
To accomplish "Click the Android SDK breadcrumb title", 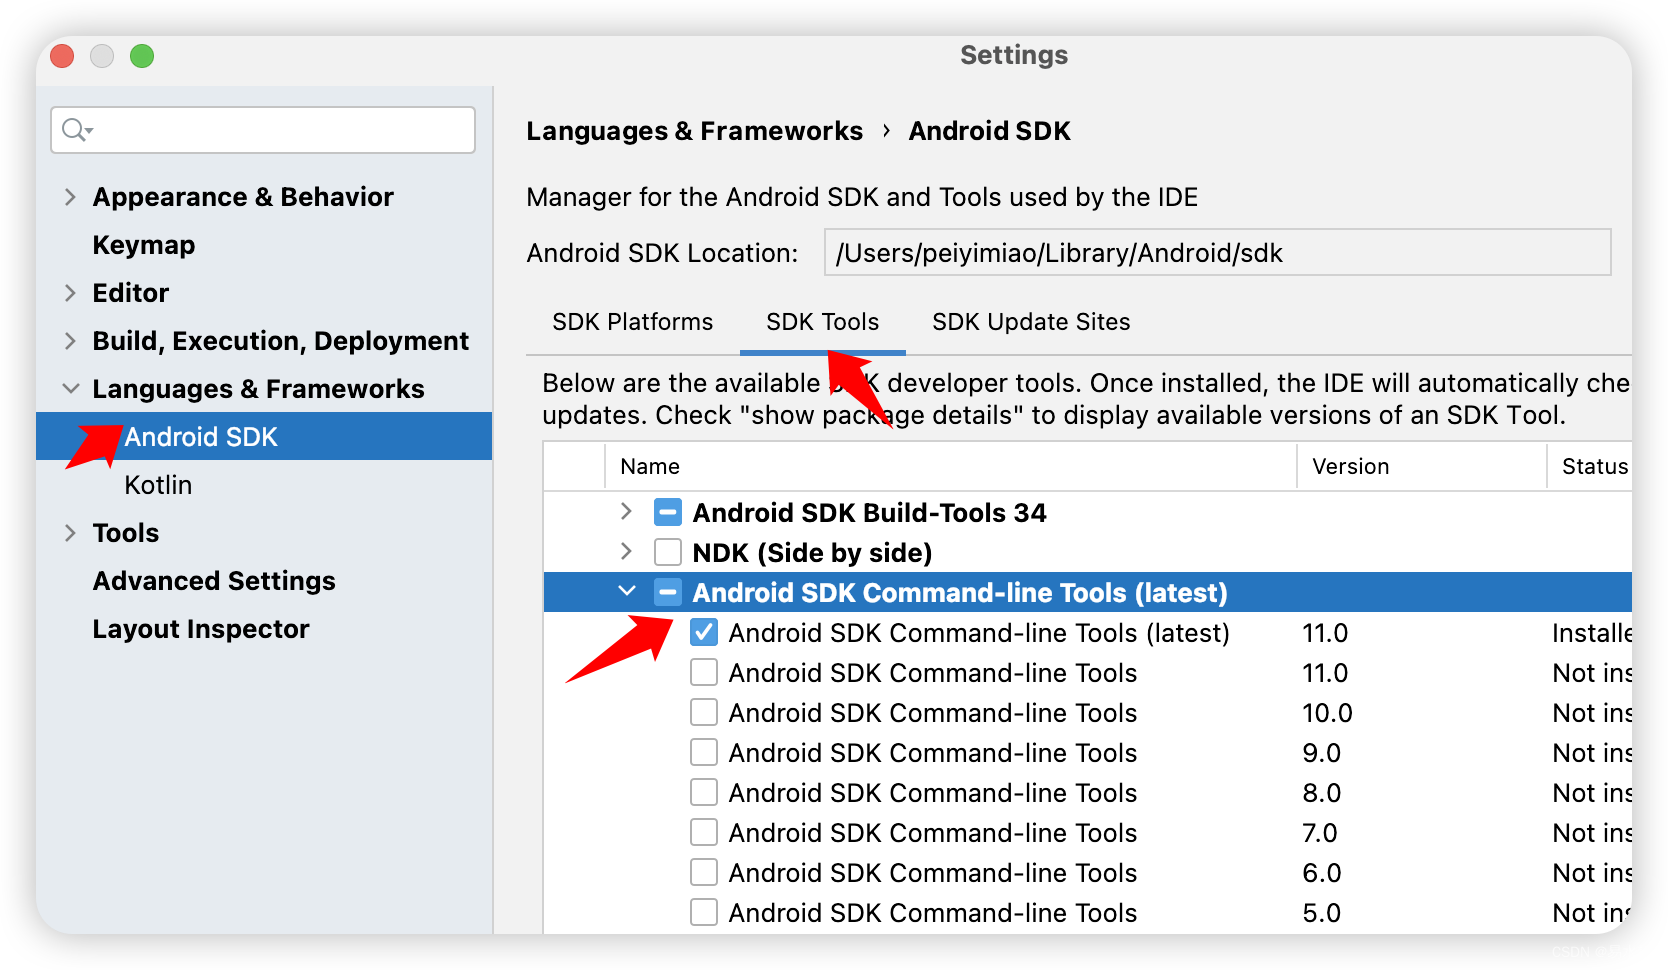I will pos(989,131).
